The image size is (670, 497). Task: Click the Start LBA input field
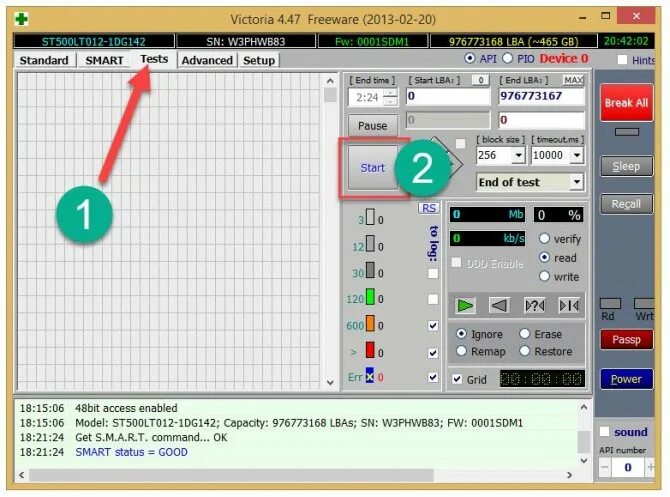pos(448,96)
